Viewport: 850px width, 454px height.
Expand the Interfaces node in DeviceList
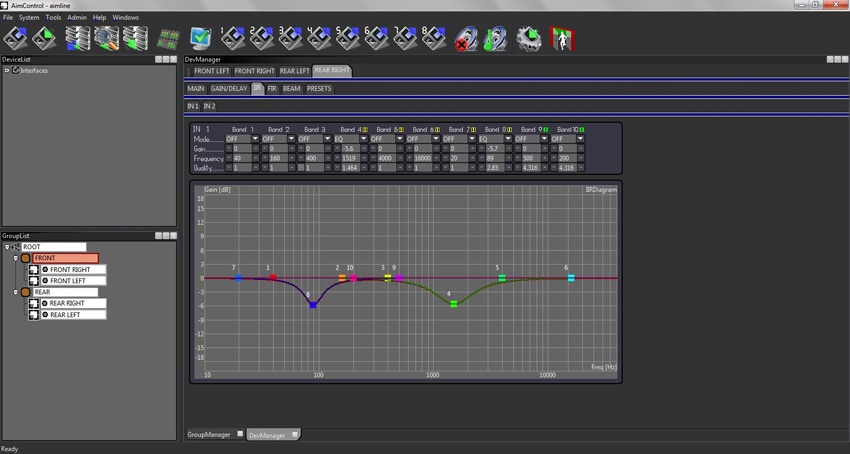tap(7, 71)
